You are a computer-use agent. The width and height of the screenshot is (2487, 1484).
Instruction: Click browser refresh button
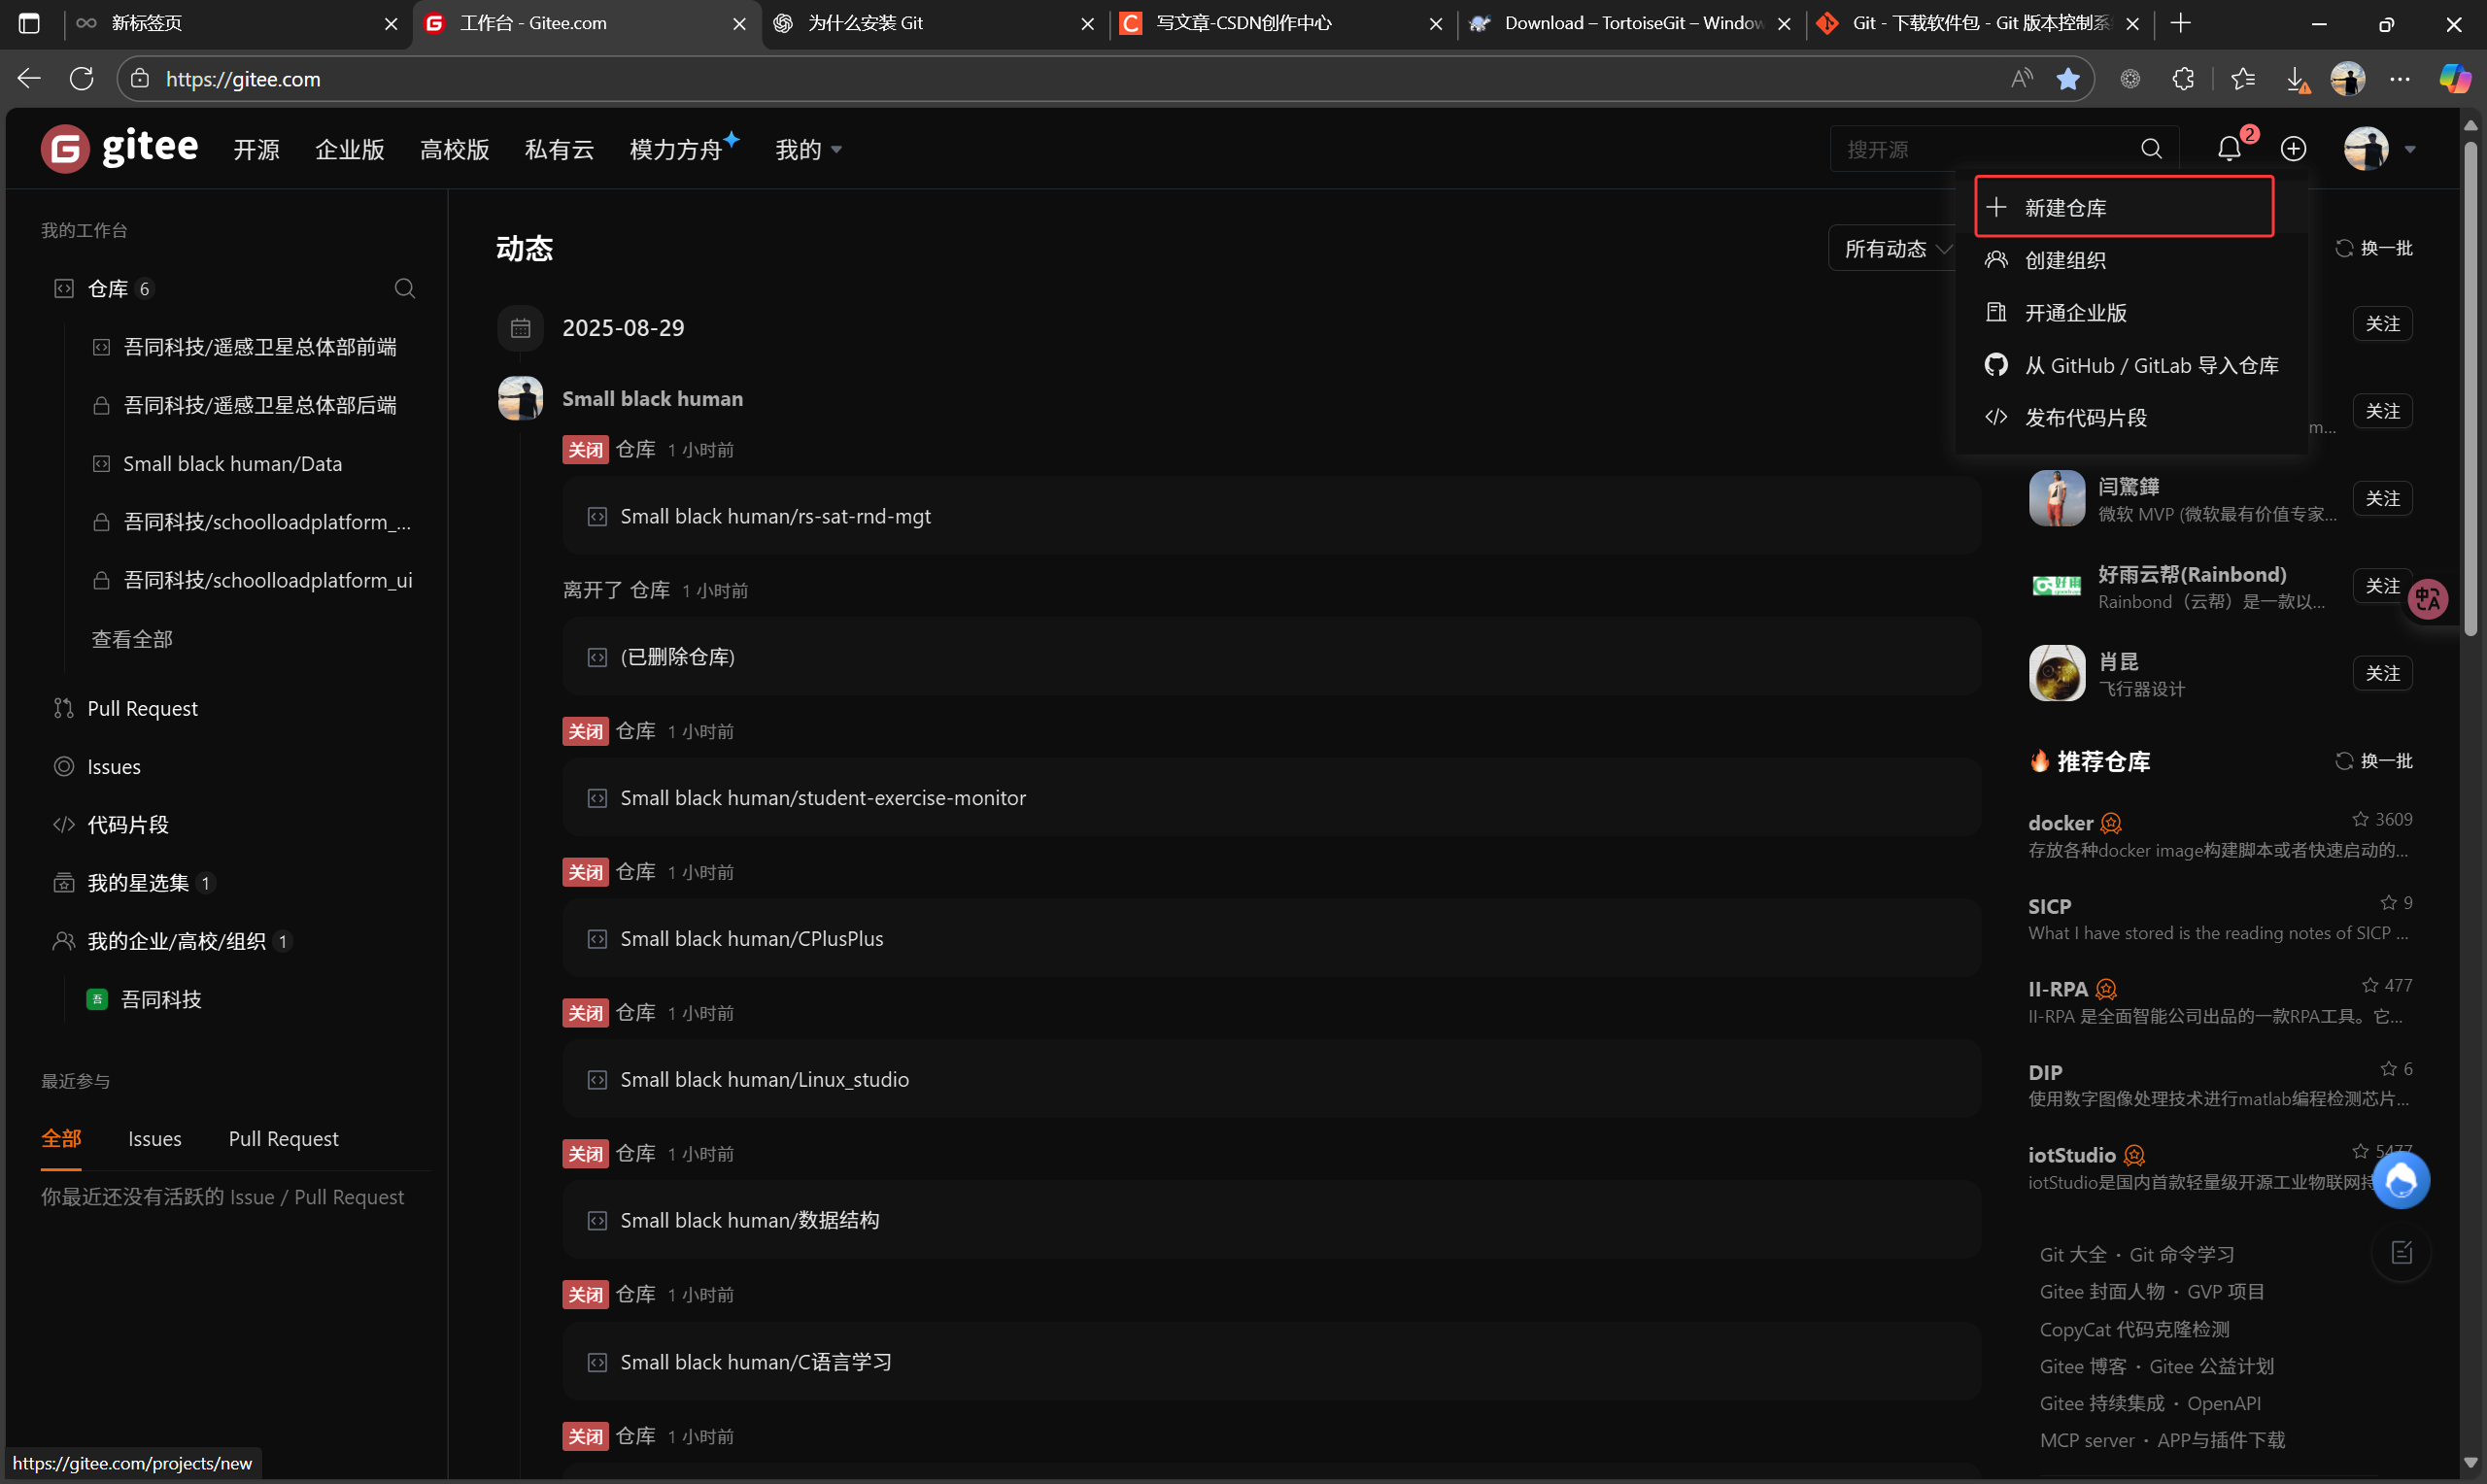(x=82, y=79)
